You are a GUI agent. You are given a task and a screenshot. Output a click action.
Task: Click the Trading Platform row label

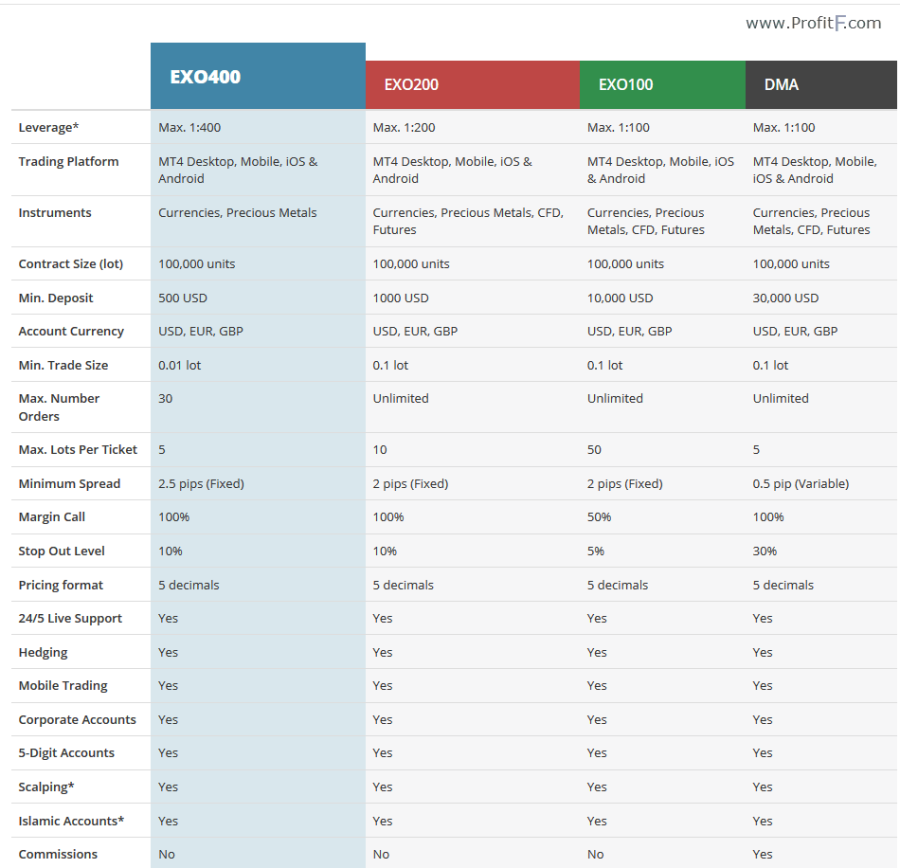pyautogui.click(x=68, y=161)
